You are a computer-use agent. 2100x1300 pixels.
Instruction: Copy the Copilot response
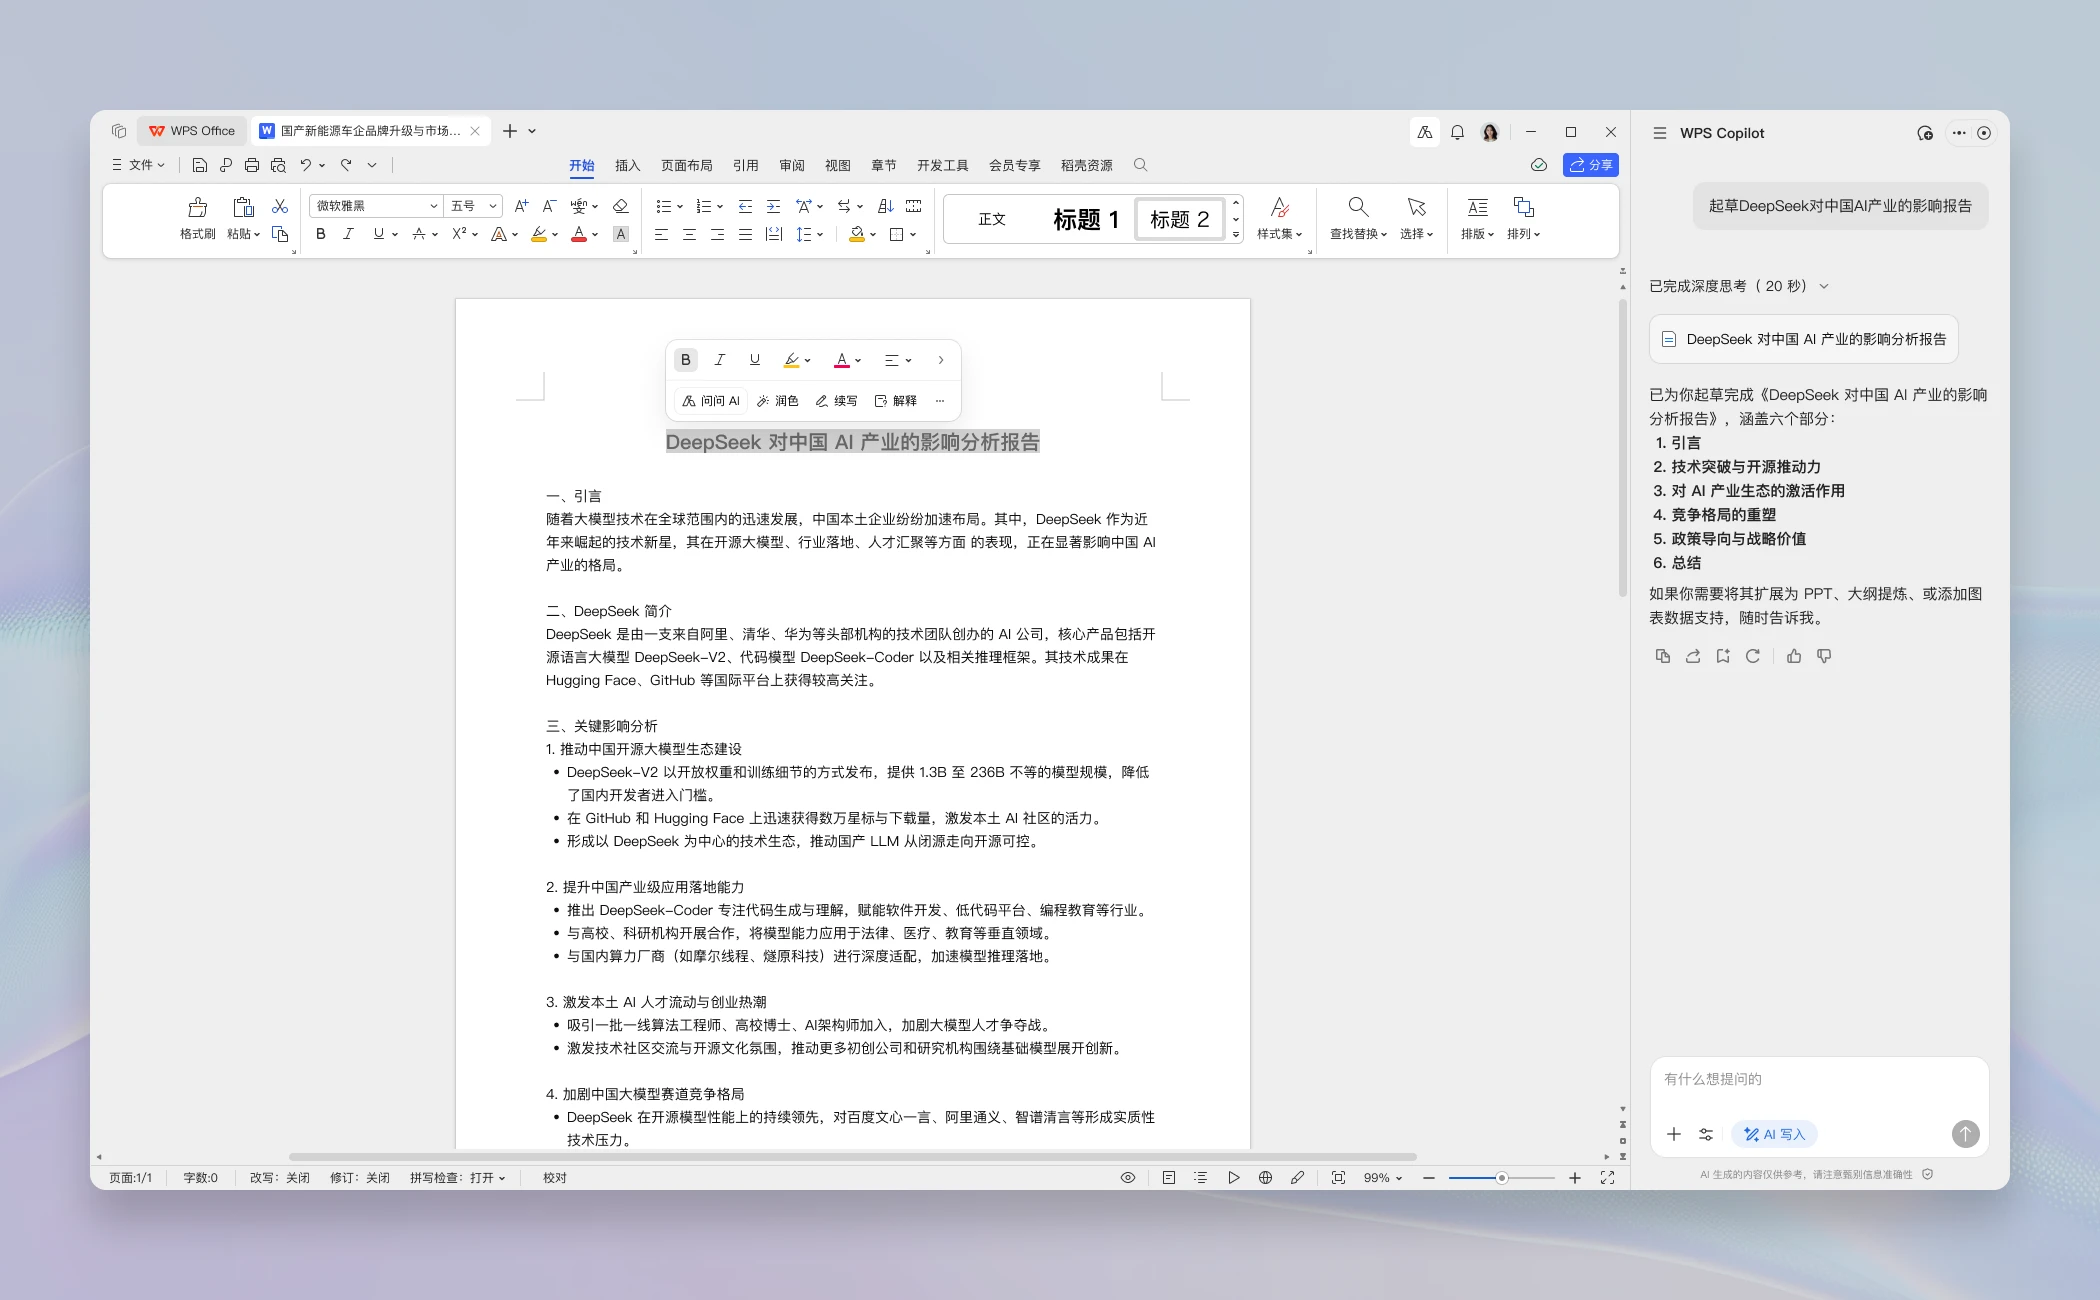pyautogui.click(x=1662, y=656)
